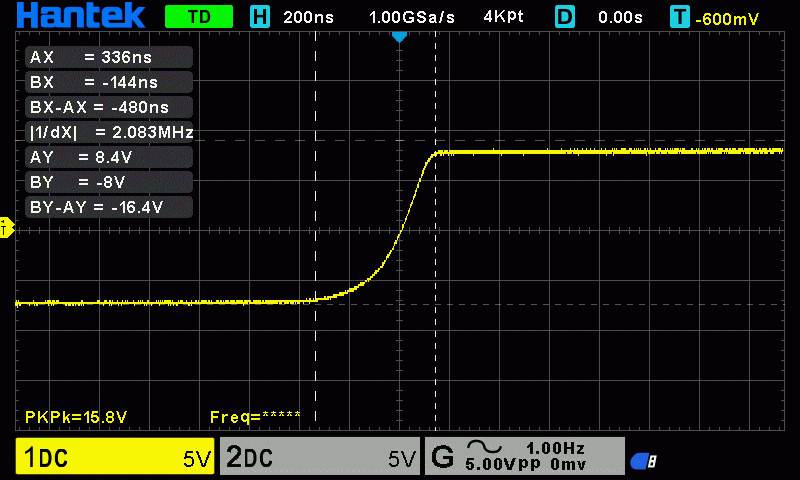This screenshot has height=480, width=800.
Task: Click the blue D delay icon
Action: (565, 16)
